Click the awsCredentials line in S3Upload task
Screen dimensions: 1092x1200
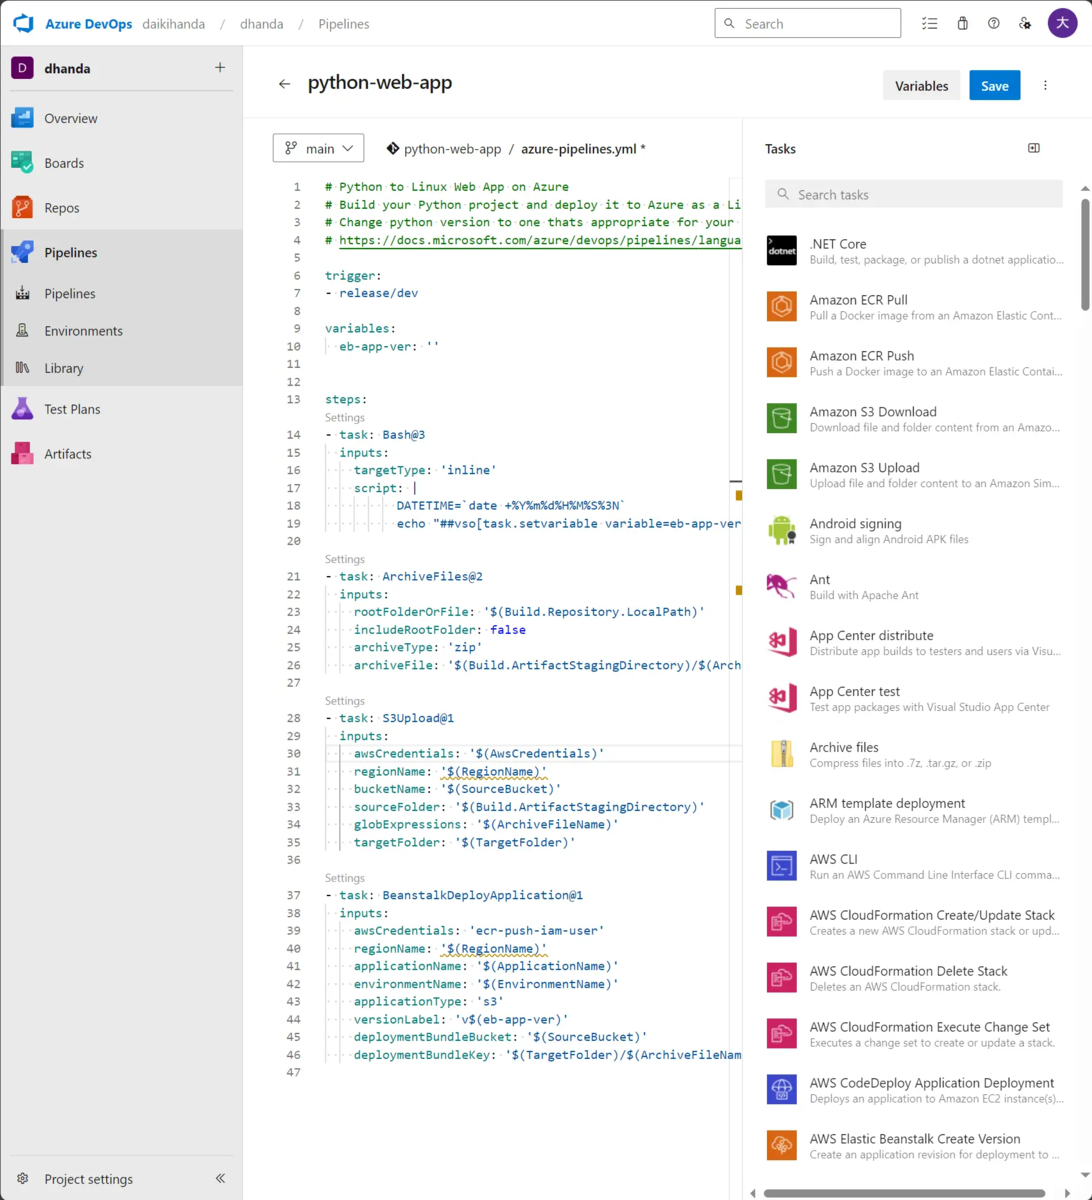point(479,754)
